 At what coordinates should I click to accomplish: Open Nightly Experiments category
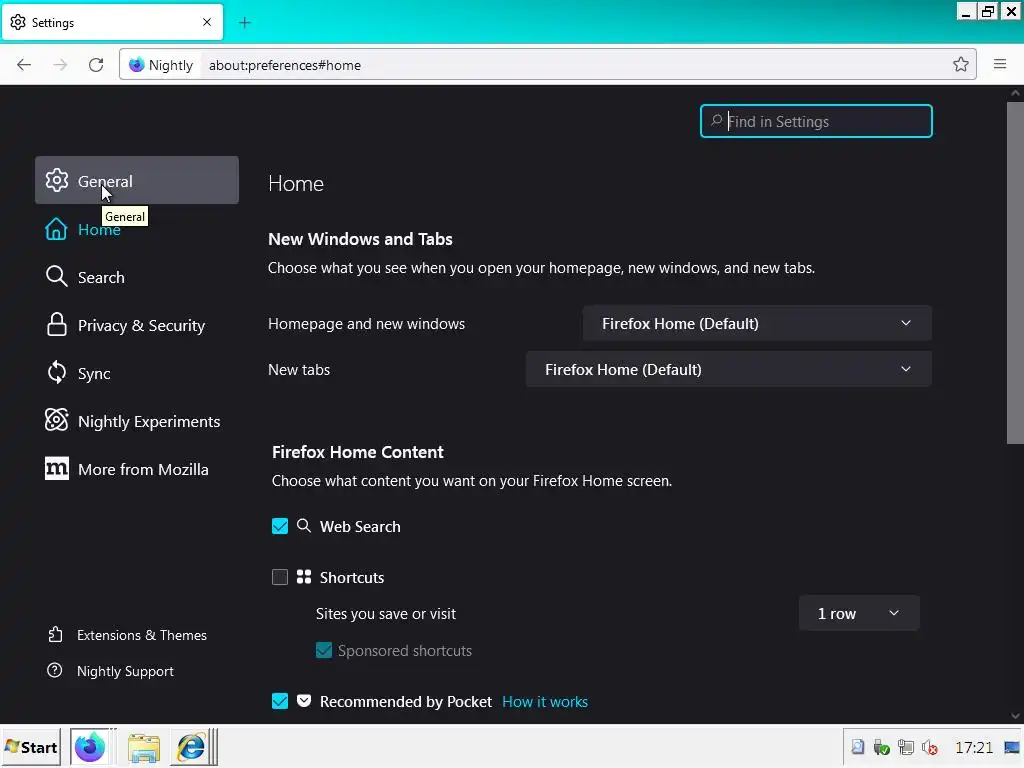click(136, 421)
